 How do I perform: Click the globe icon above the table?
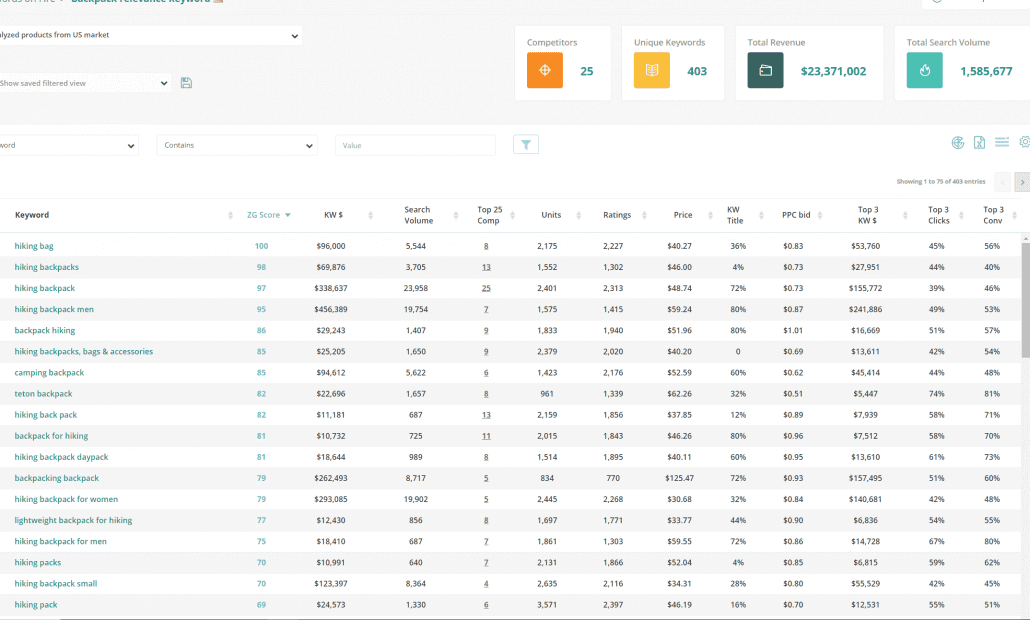point(958,143)
